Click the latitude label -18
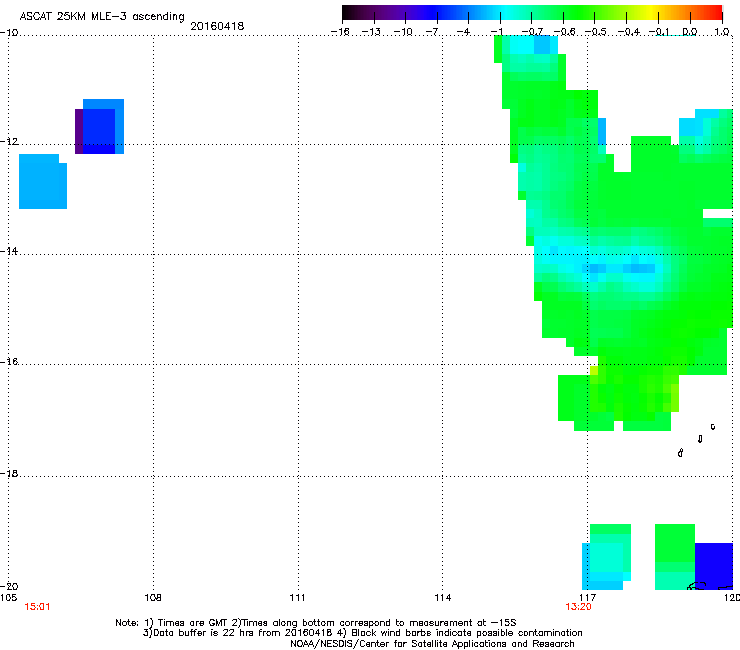This screenshot has width=740, height=650. 9,473
